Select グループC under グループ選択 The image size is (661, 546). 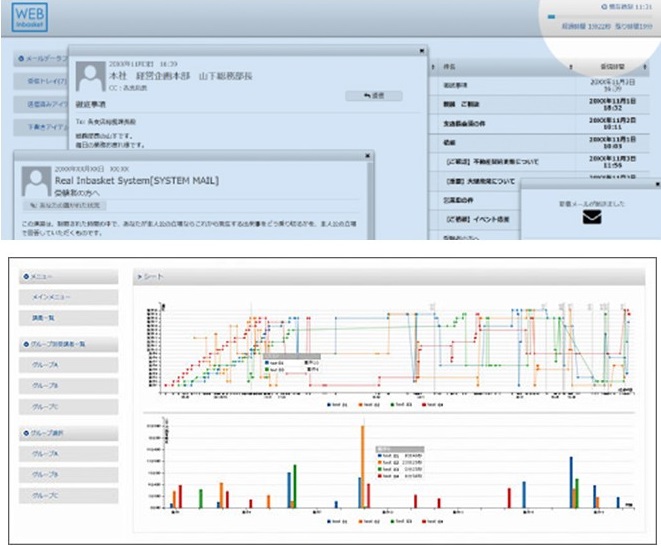pos(68,496)
